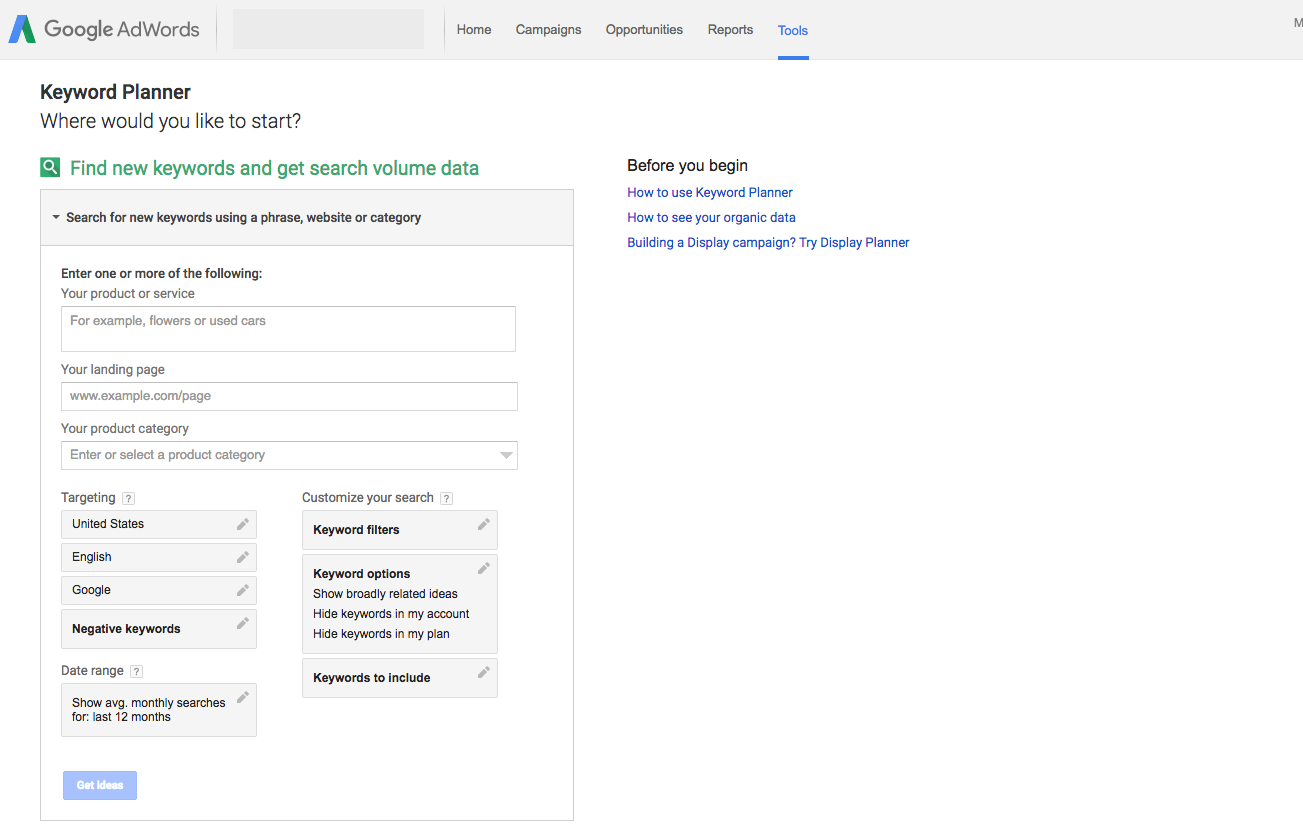Click pencil icon in the Google network row

pos(242,590)
